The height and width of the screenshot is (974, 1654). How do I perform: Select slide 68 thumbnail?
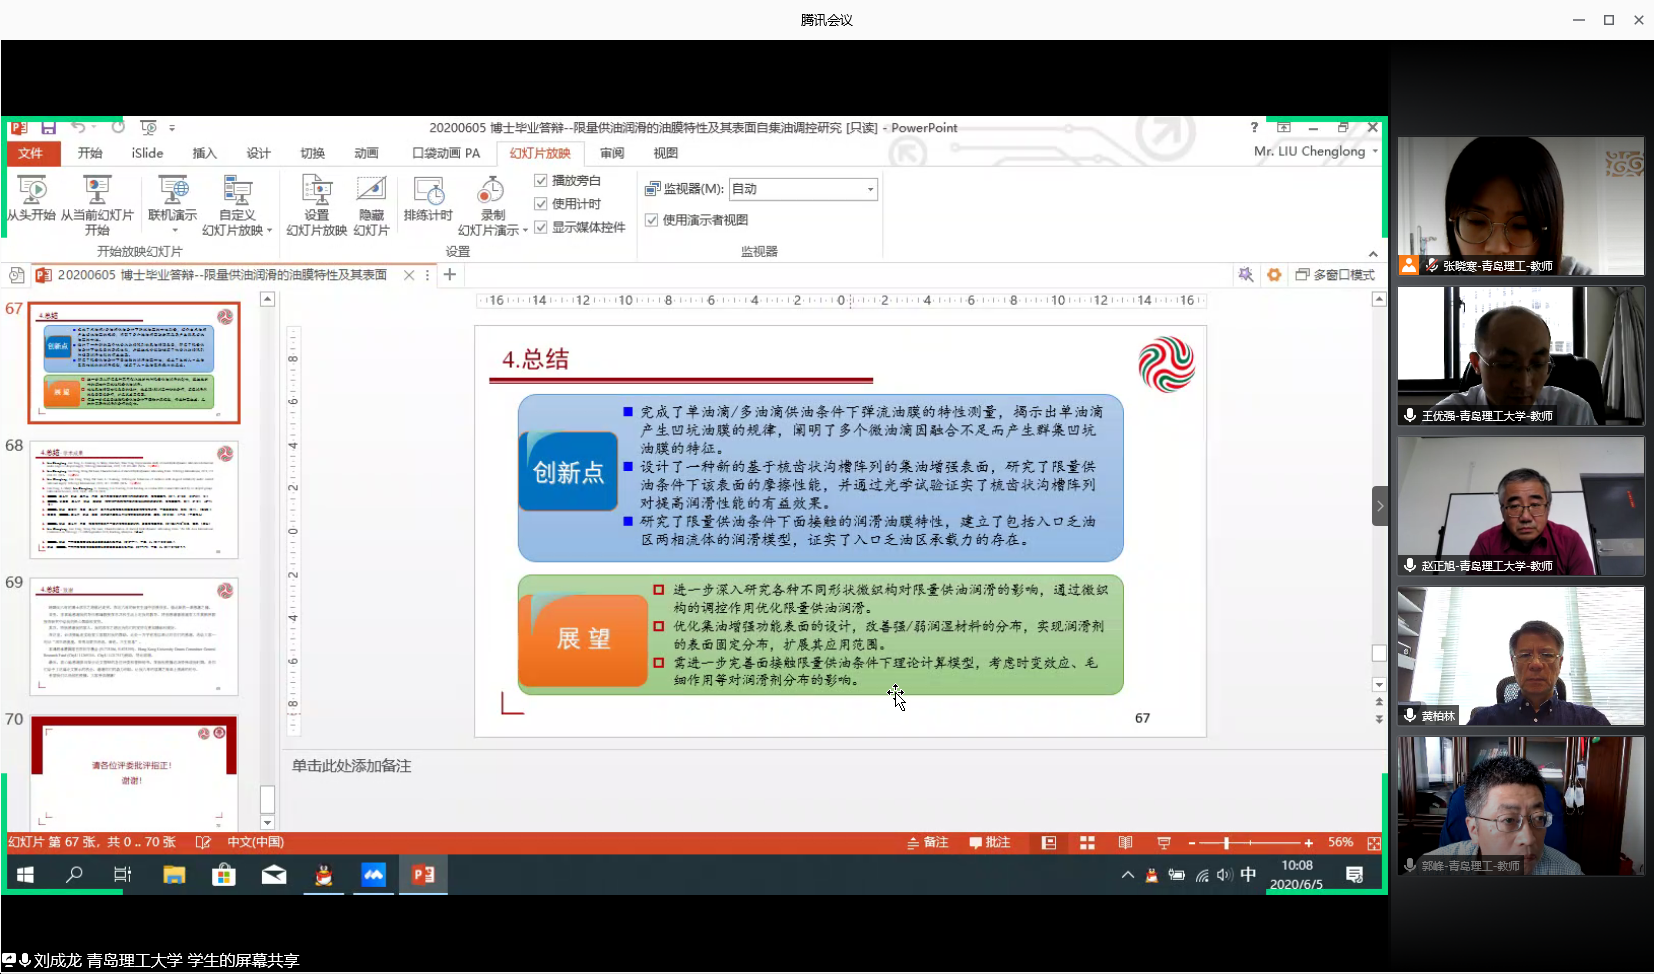134,500
